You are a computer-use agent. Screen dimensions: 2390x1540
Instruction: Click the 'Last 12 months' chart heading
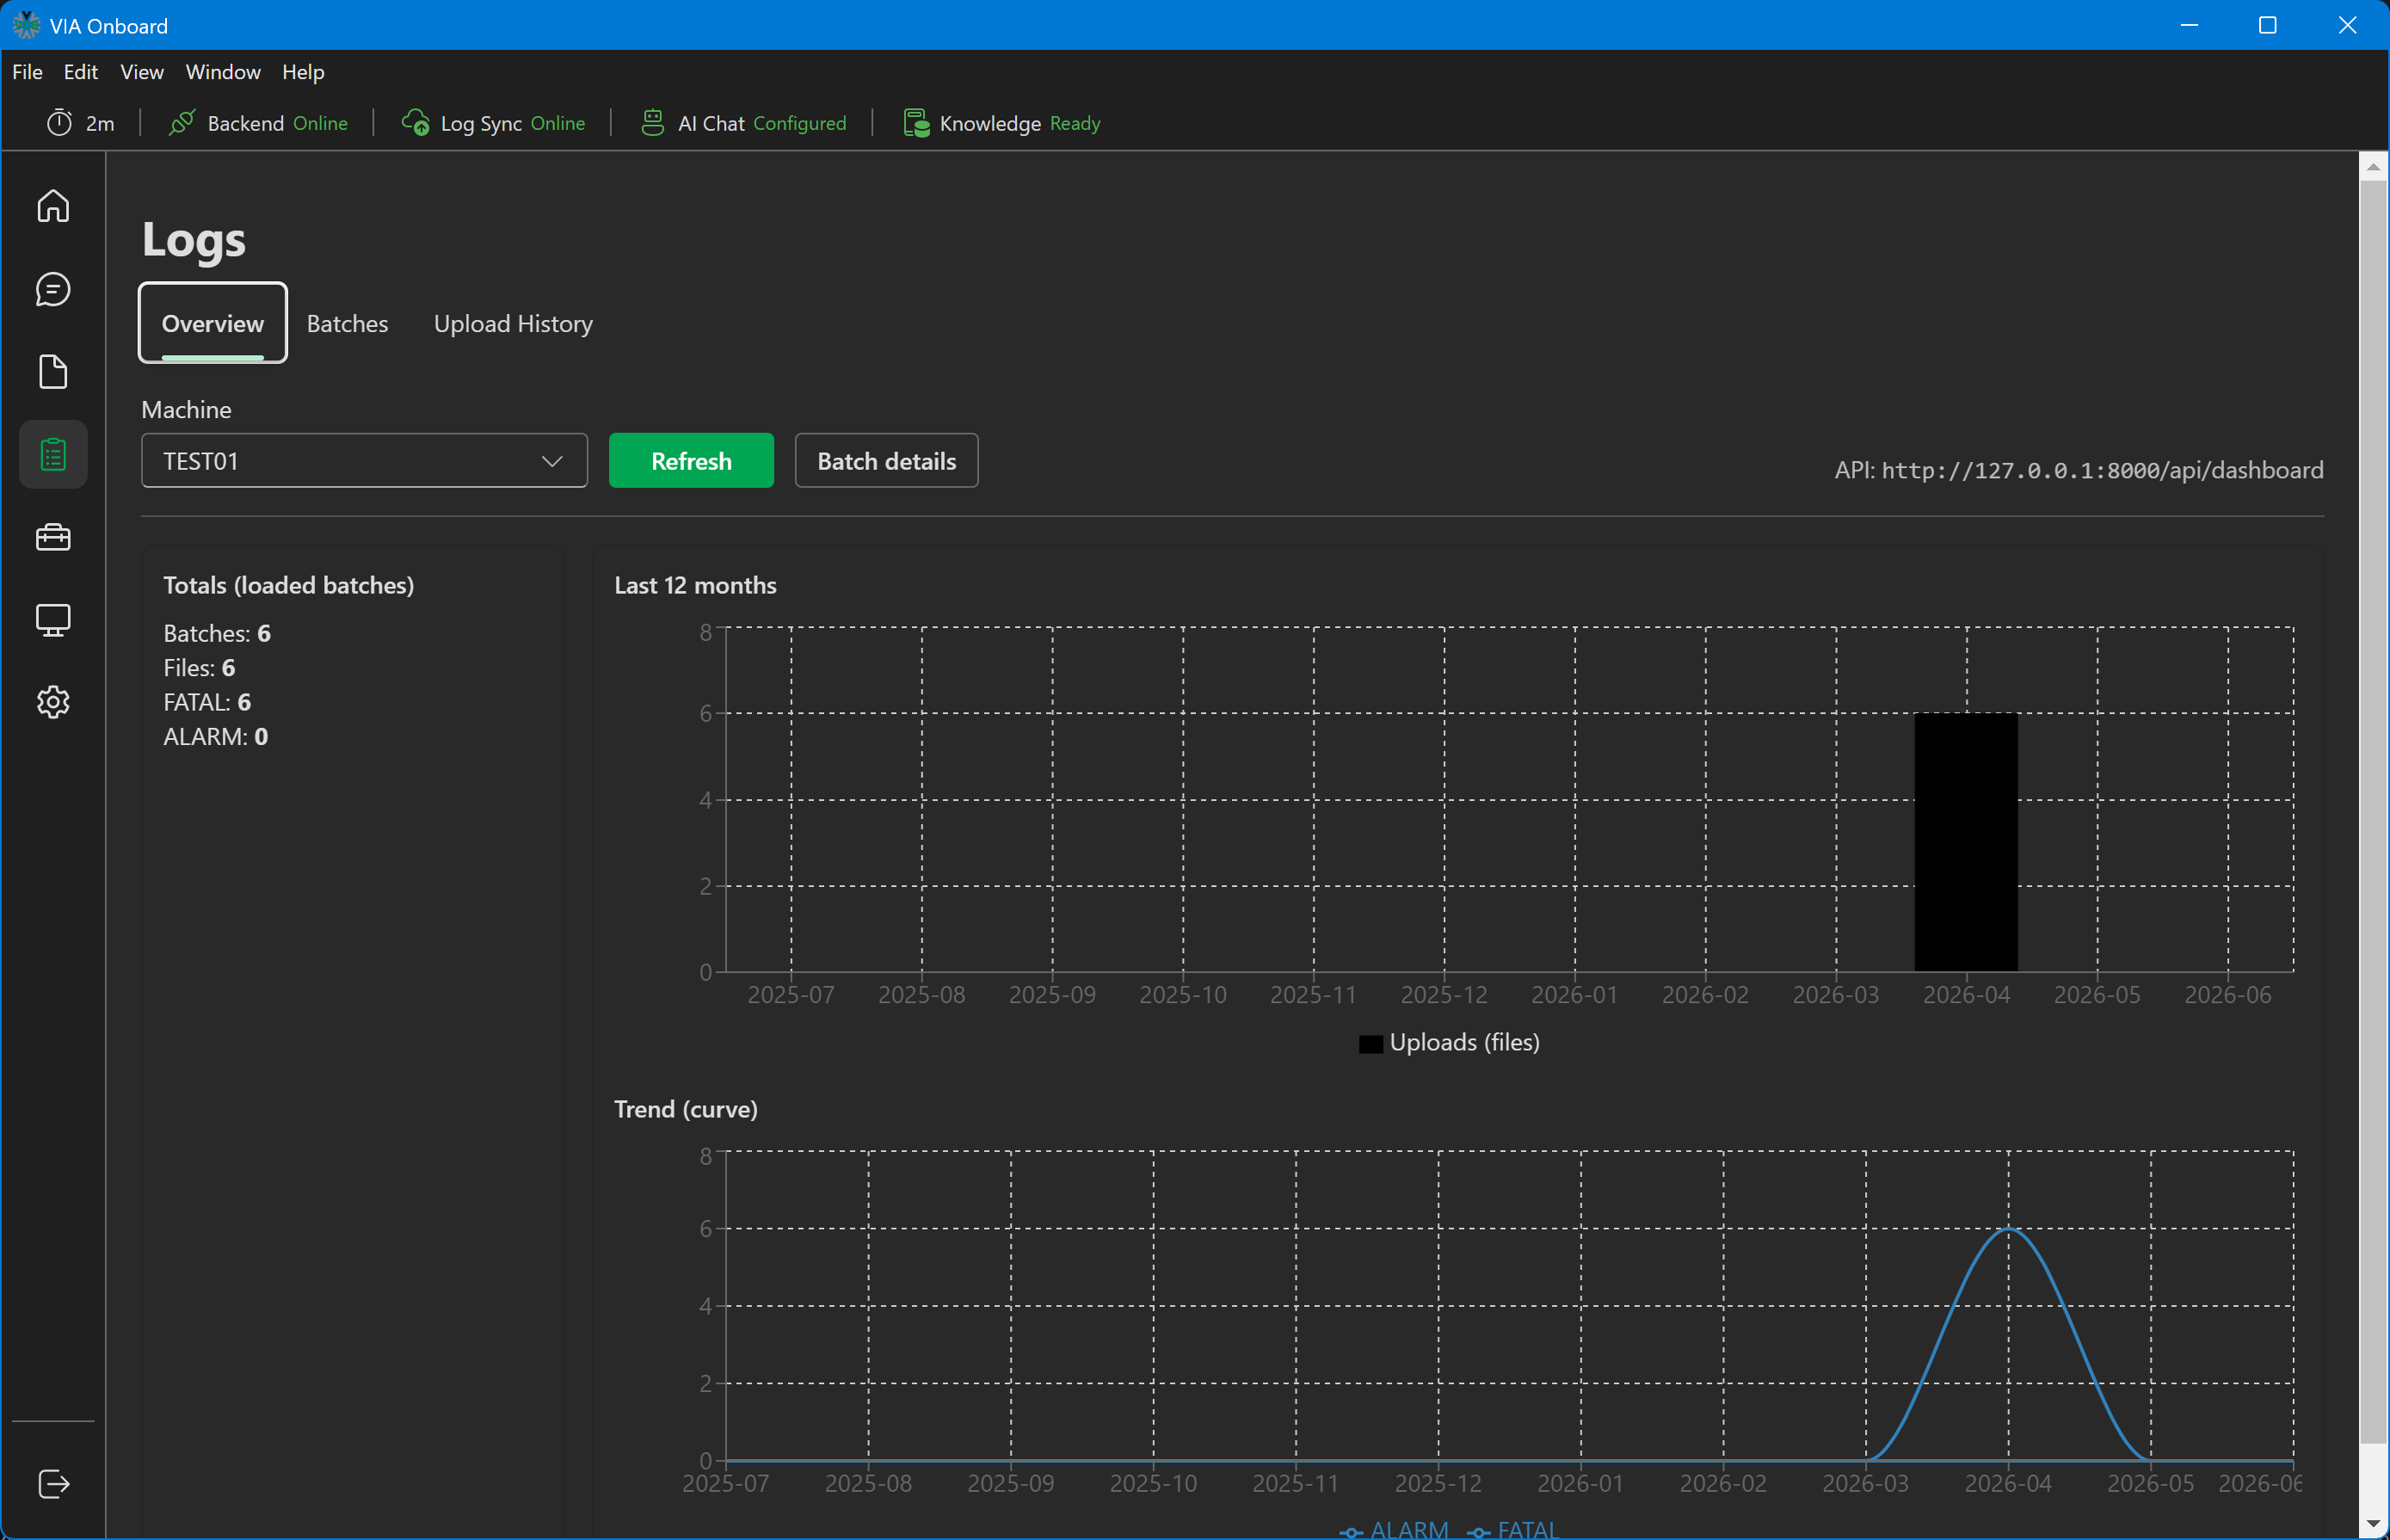coord(695,585)
